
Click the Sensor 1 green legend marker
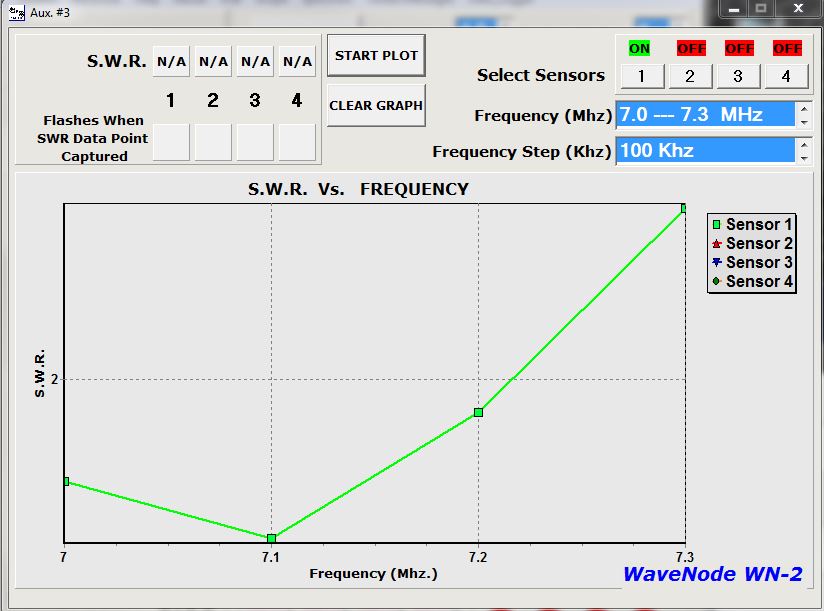pyautogui.click(x=716, y=225)
